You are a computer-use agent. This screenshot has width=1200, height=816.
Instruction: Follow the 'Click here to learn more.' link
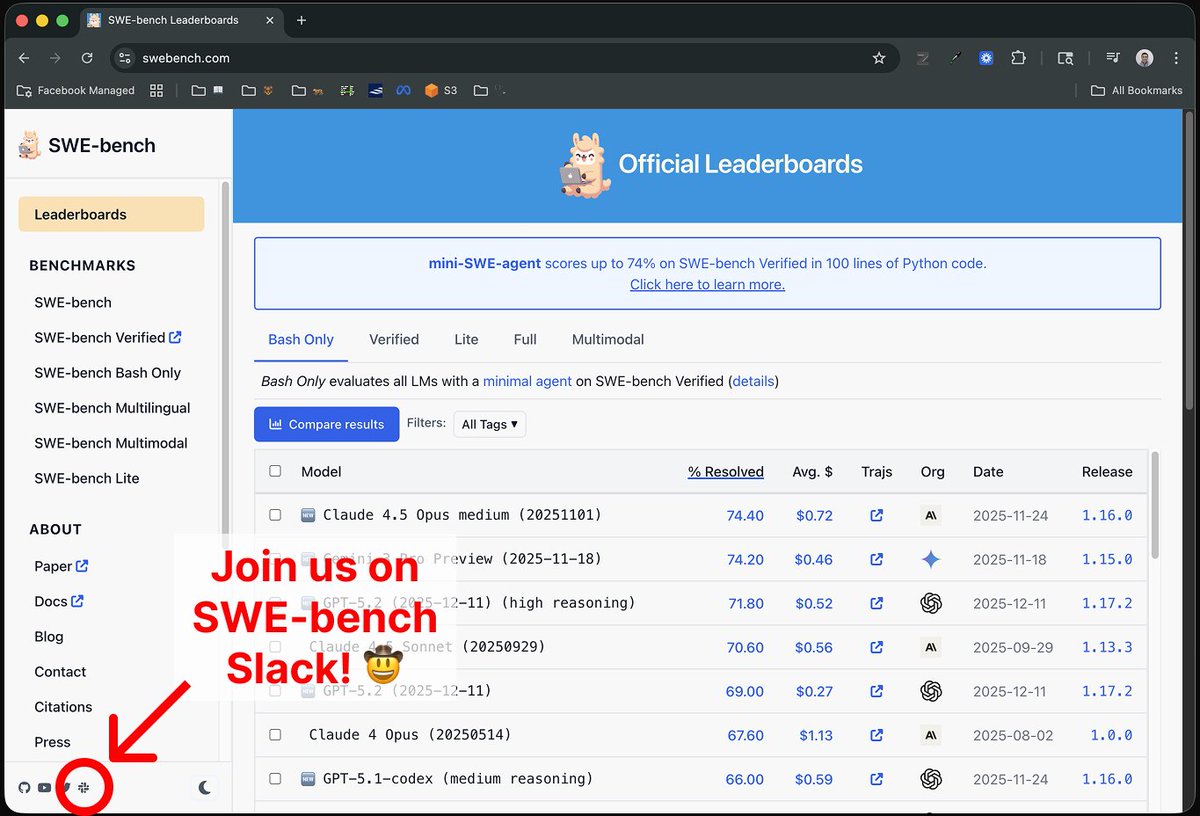707,285
